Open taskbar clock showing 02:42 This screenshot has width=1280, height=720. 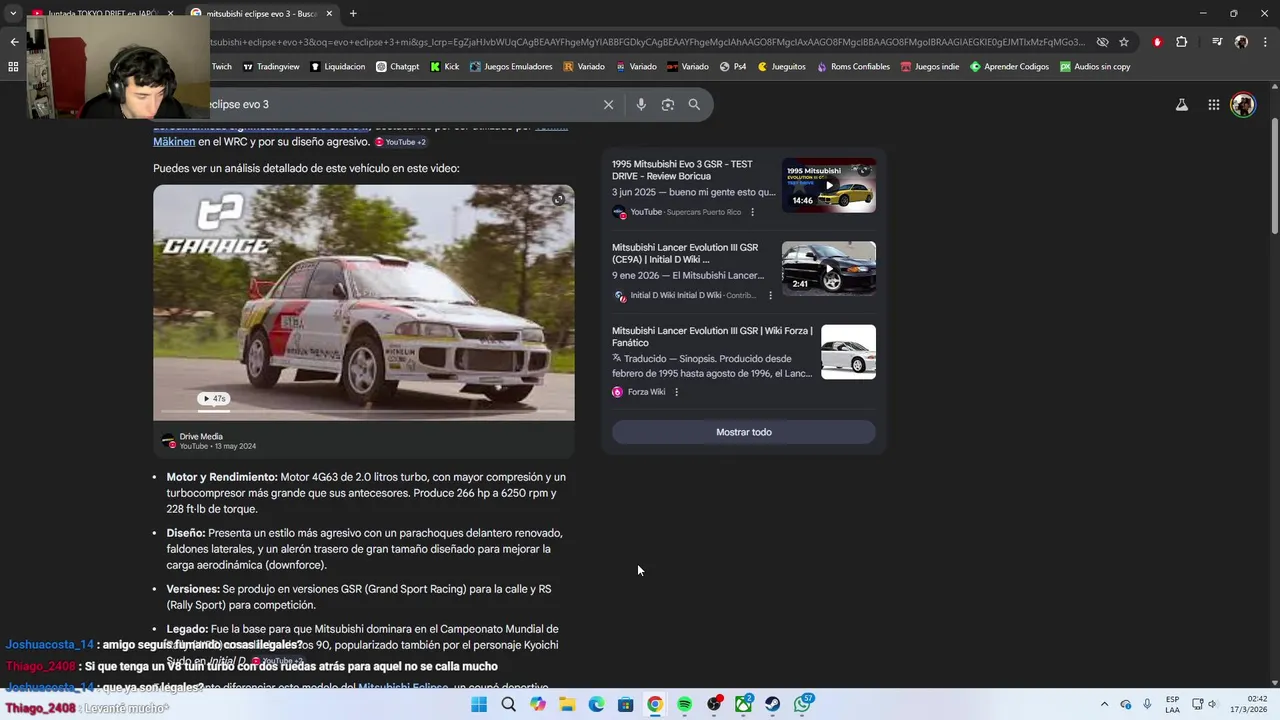pos(1250,704)
